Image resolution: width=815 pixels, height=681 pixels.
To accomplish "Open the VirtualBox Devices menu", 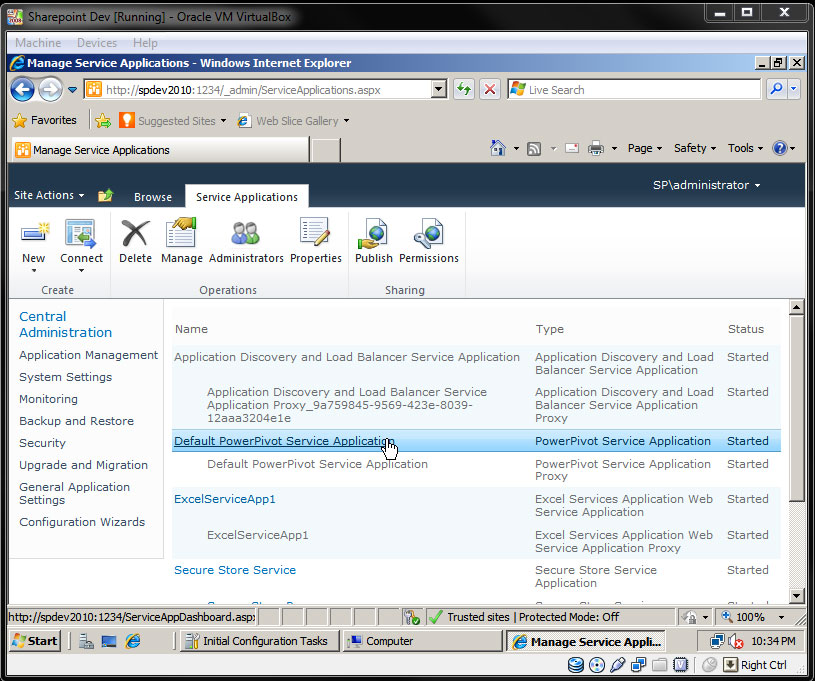I will (97, 43).
